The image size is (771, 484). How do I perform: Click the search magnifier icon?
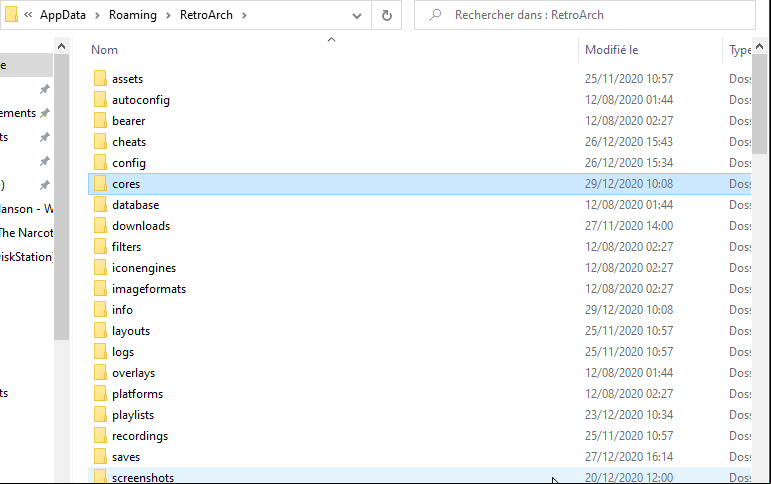tap(435, 15)
